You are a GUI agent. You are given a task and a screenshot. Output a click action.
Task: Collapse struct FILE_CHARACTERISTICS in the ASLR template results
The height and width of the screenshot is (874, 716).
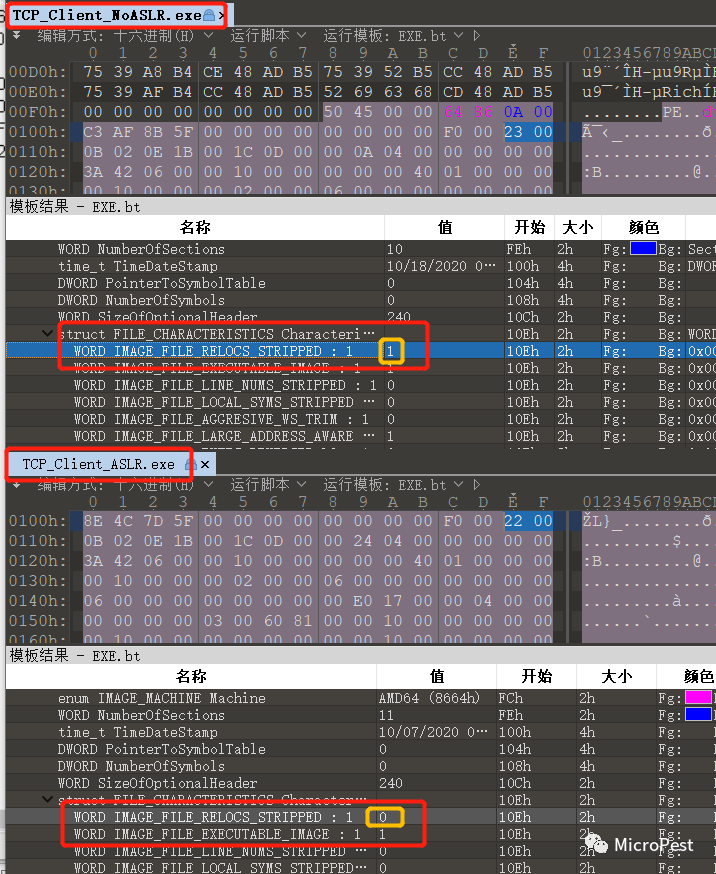pos(48,799)
